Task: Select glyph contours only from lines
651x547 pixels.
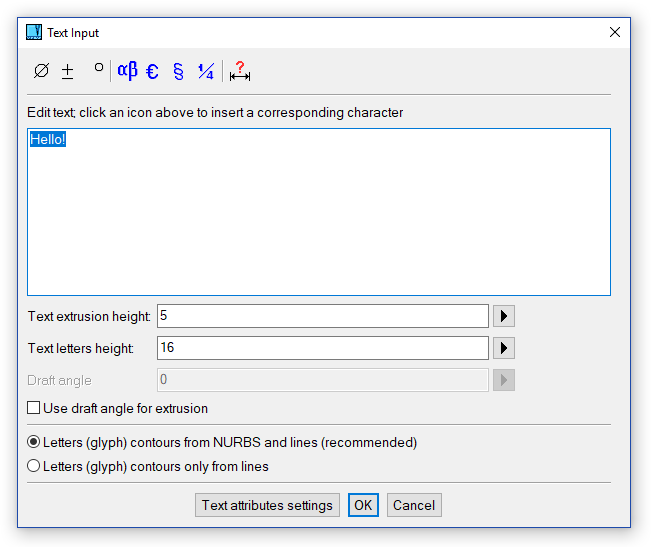Action: point(34,466)
